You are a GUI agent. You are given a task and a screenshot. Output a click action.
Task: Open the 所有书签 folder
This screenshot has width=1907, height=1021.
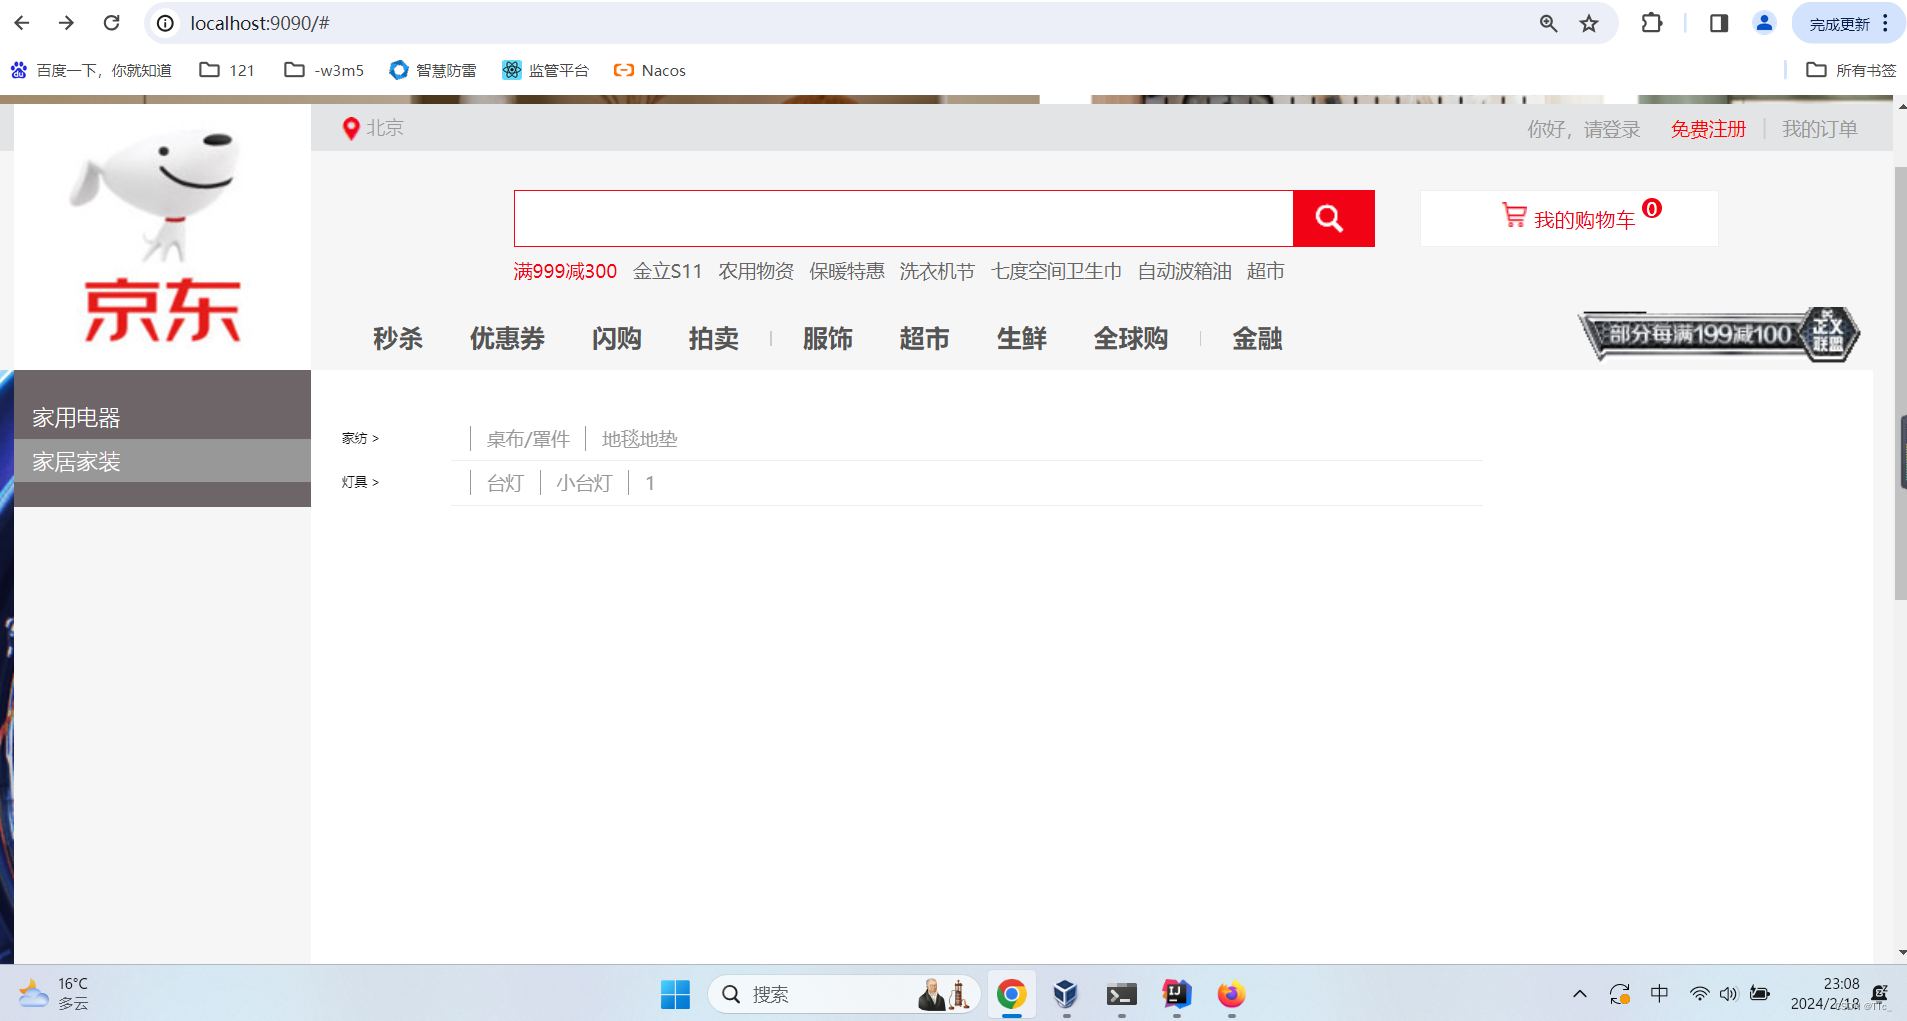[x=1851, y=70]
